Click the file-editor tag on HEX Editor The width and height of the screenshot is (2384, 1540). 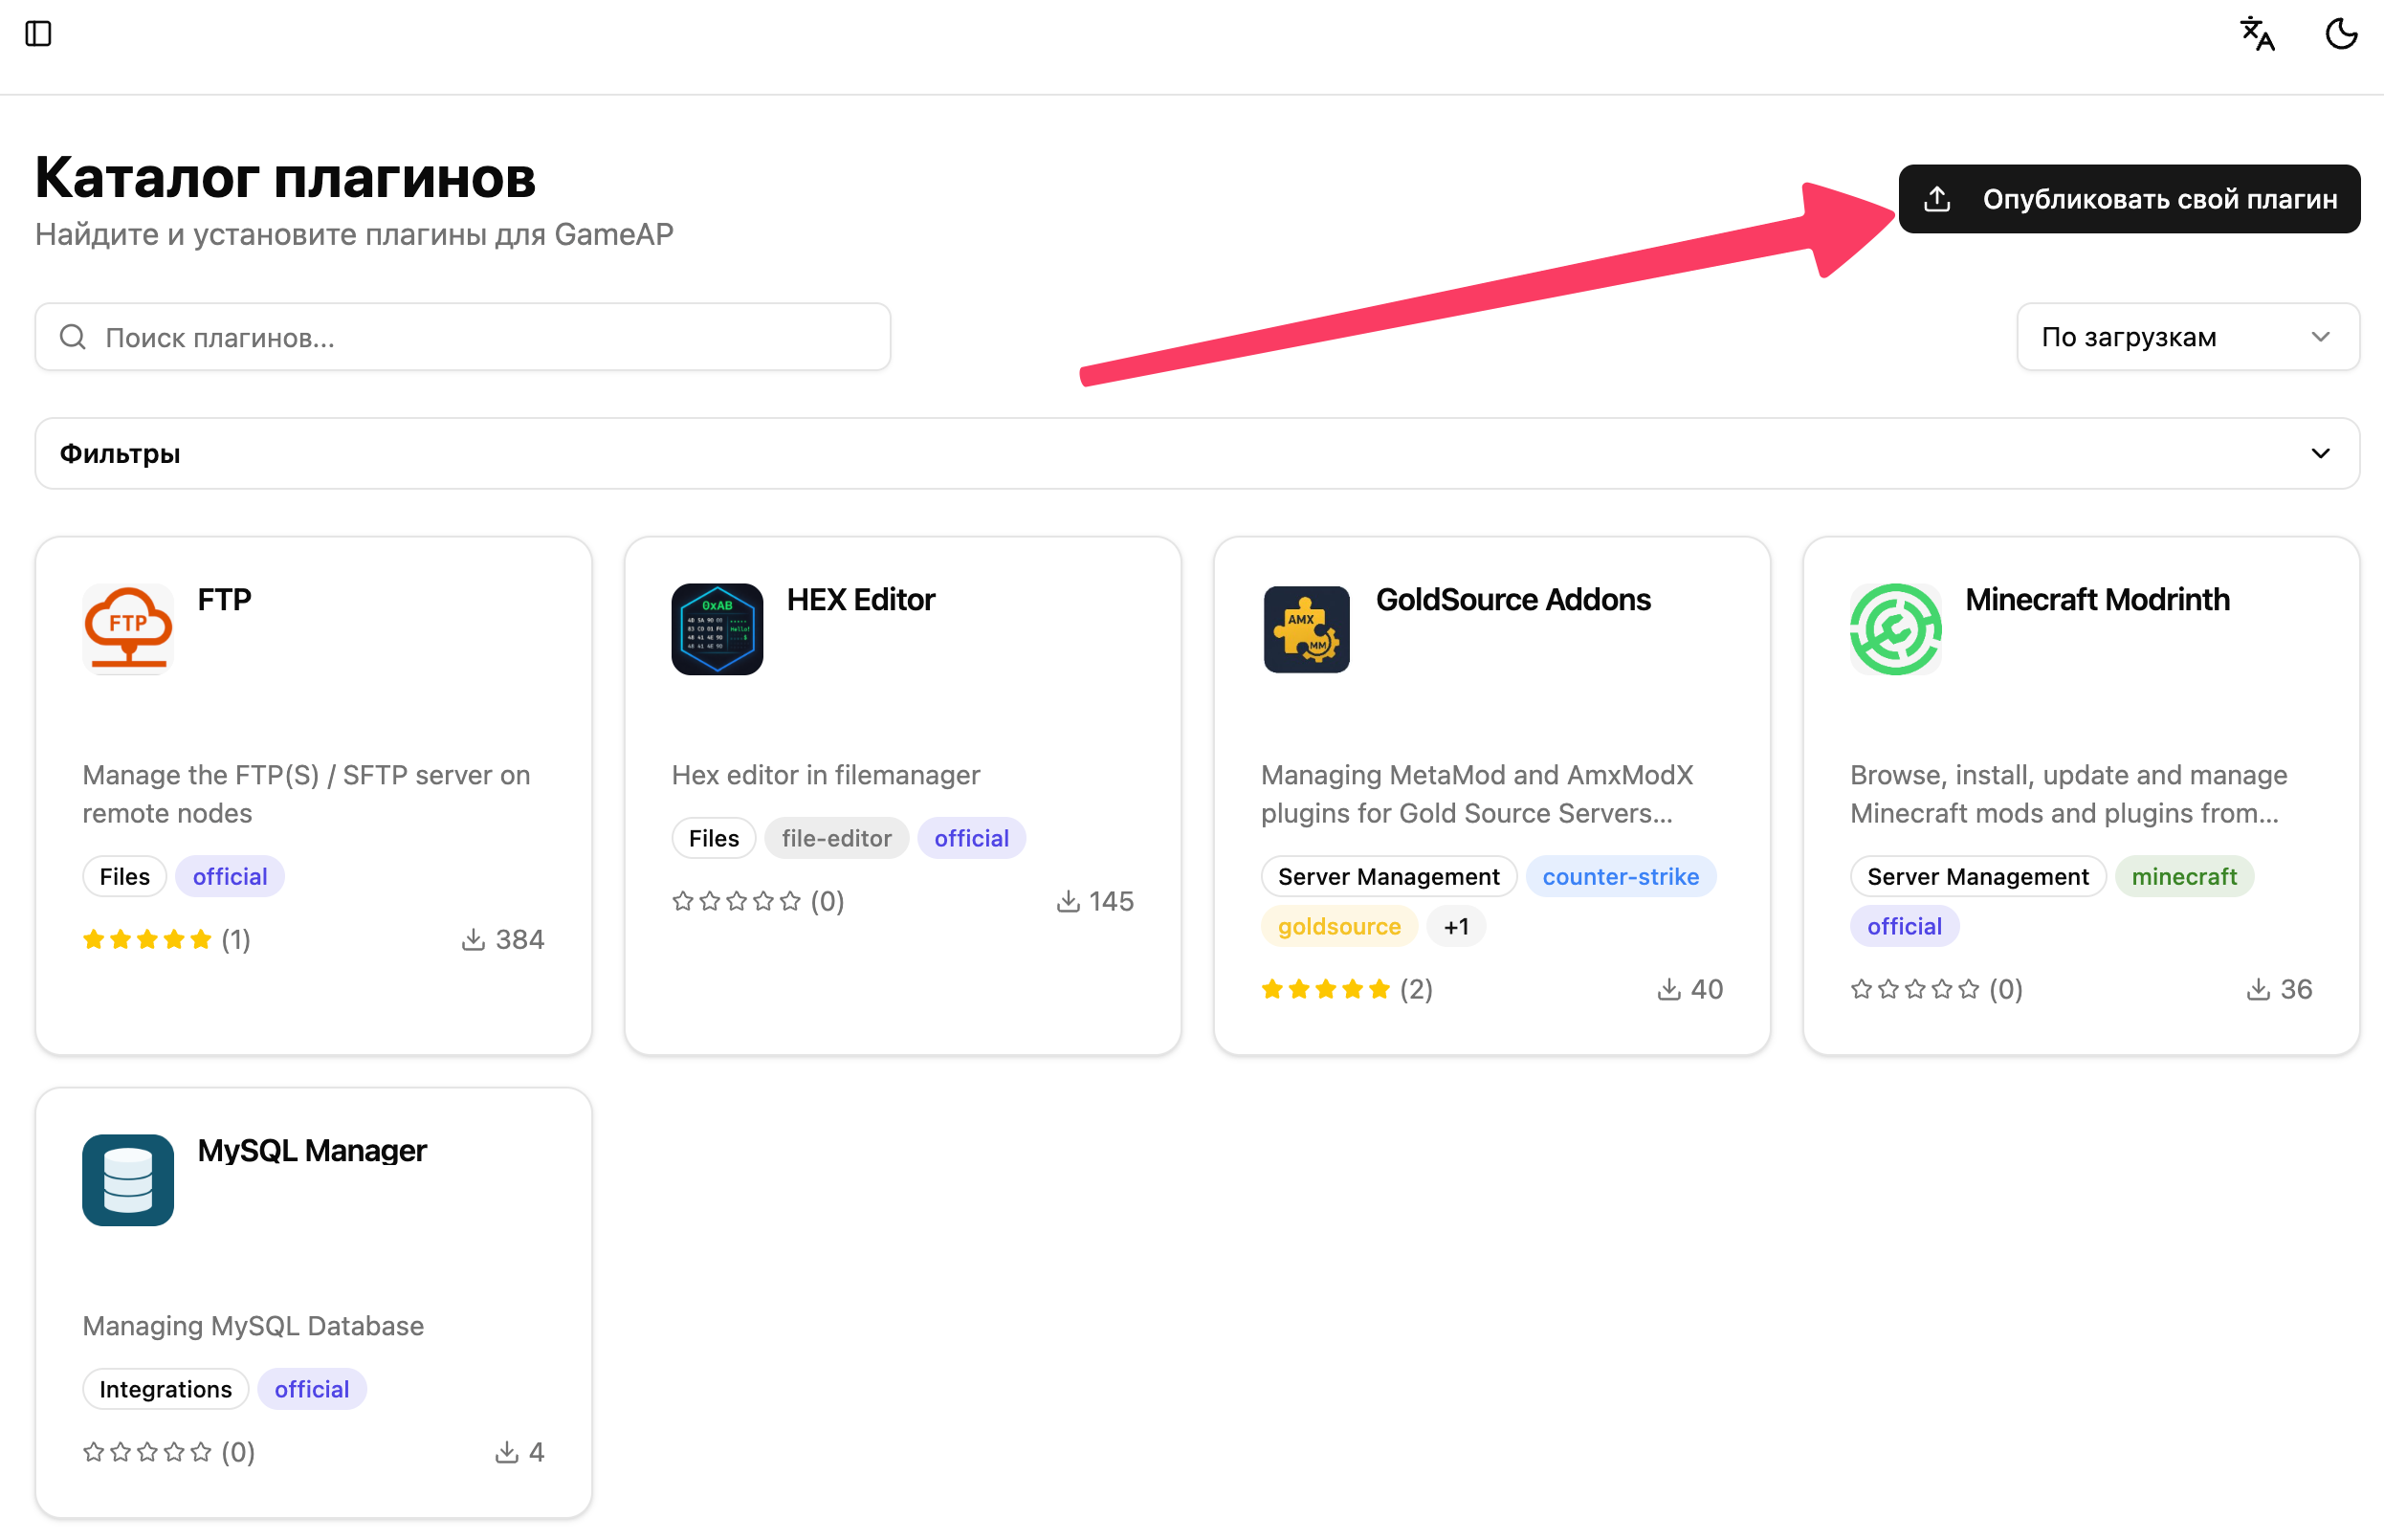point(836,838)
